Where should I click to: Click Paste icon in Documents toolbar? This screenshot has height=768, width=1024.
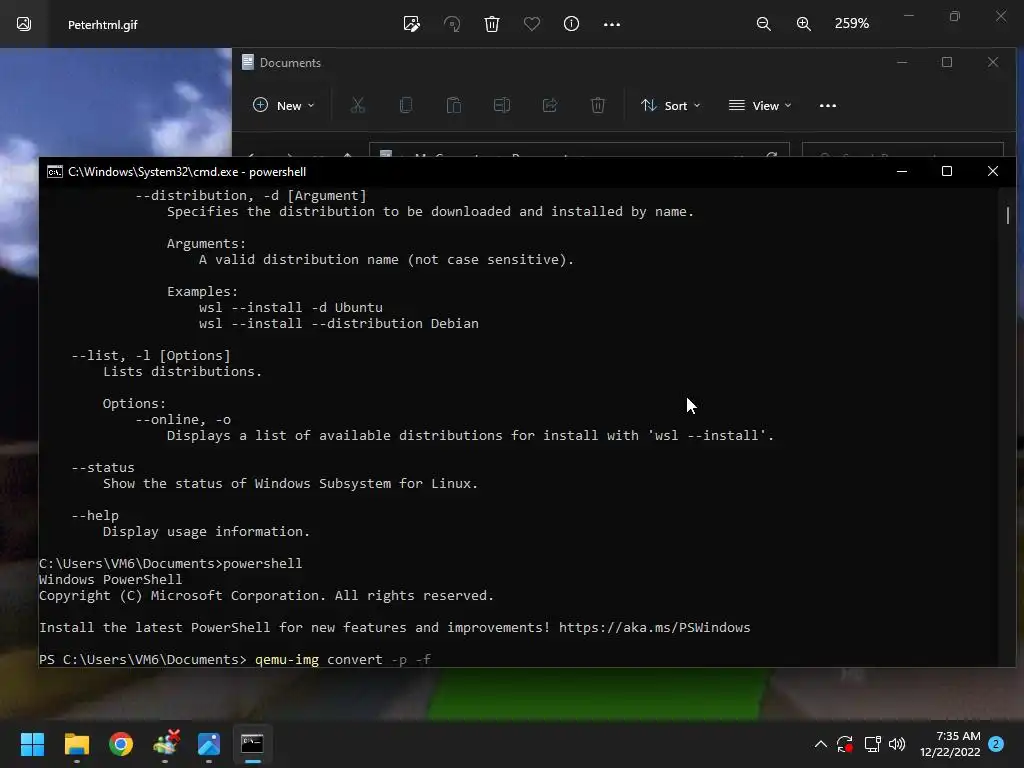pos(454,105)
